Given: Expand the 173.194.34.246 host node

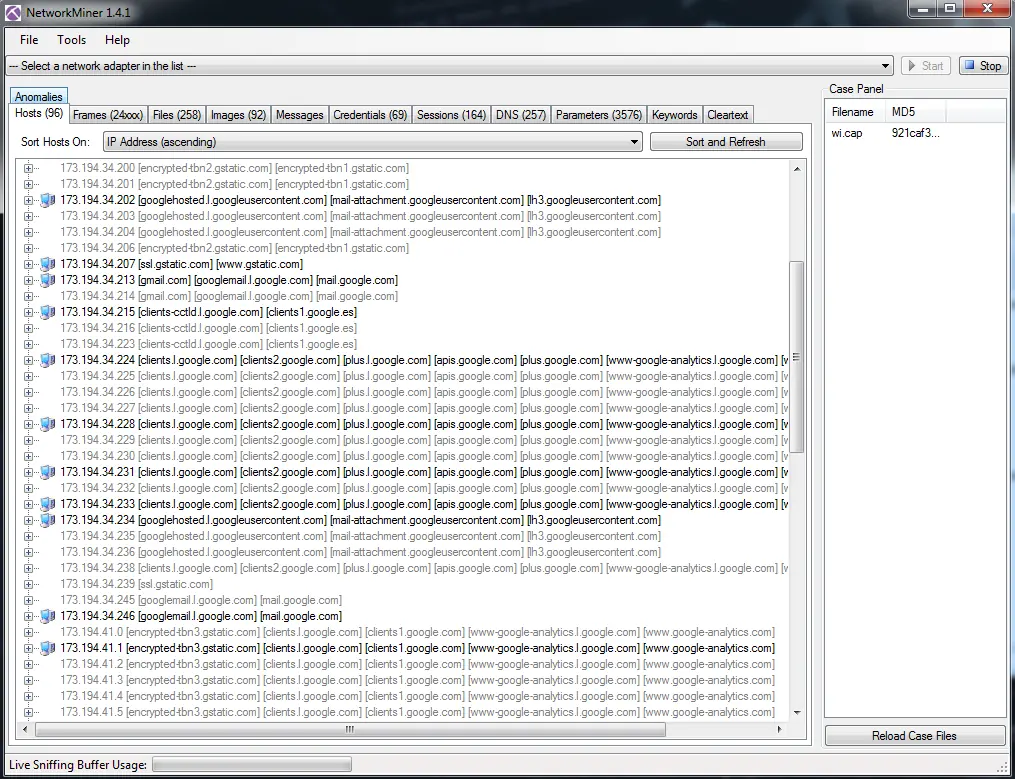Looking at the screenshot, I should click(x=28, y=616).
